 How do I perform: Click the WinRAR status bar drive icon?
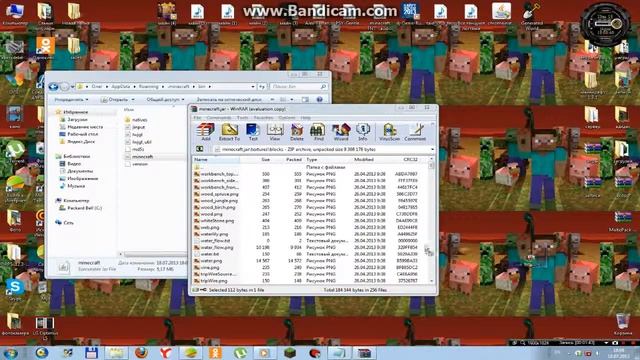pos(196,290)
